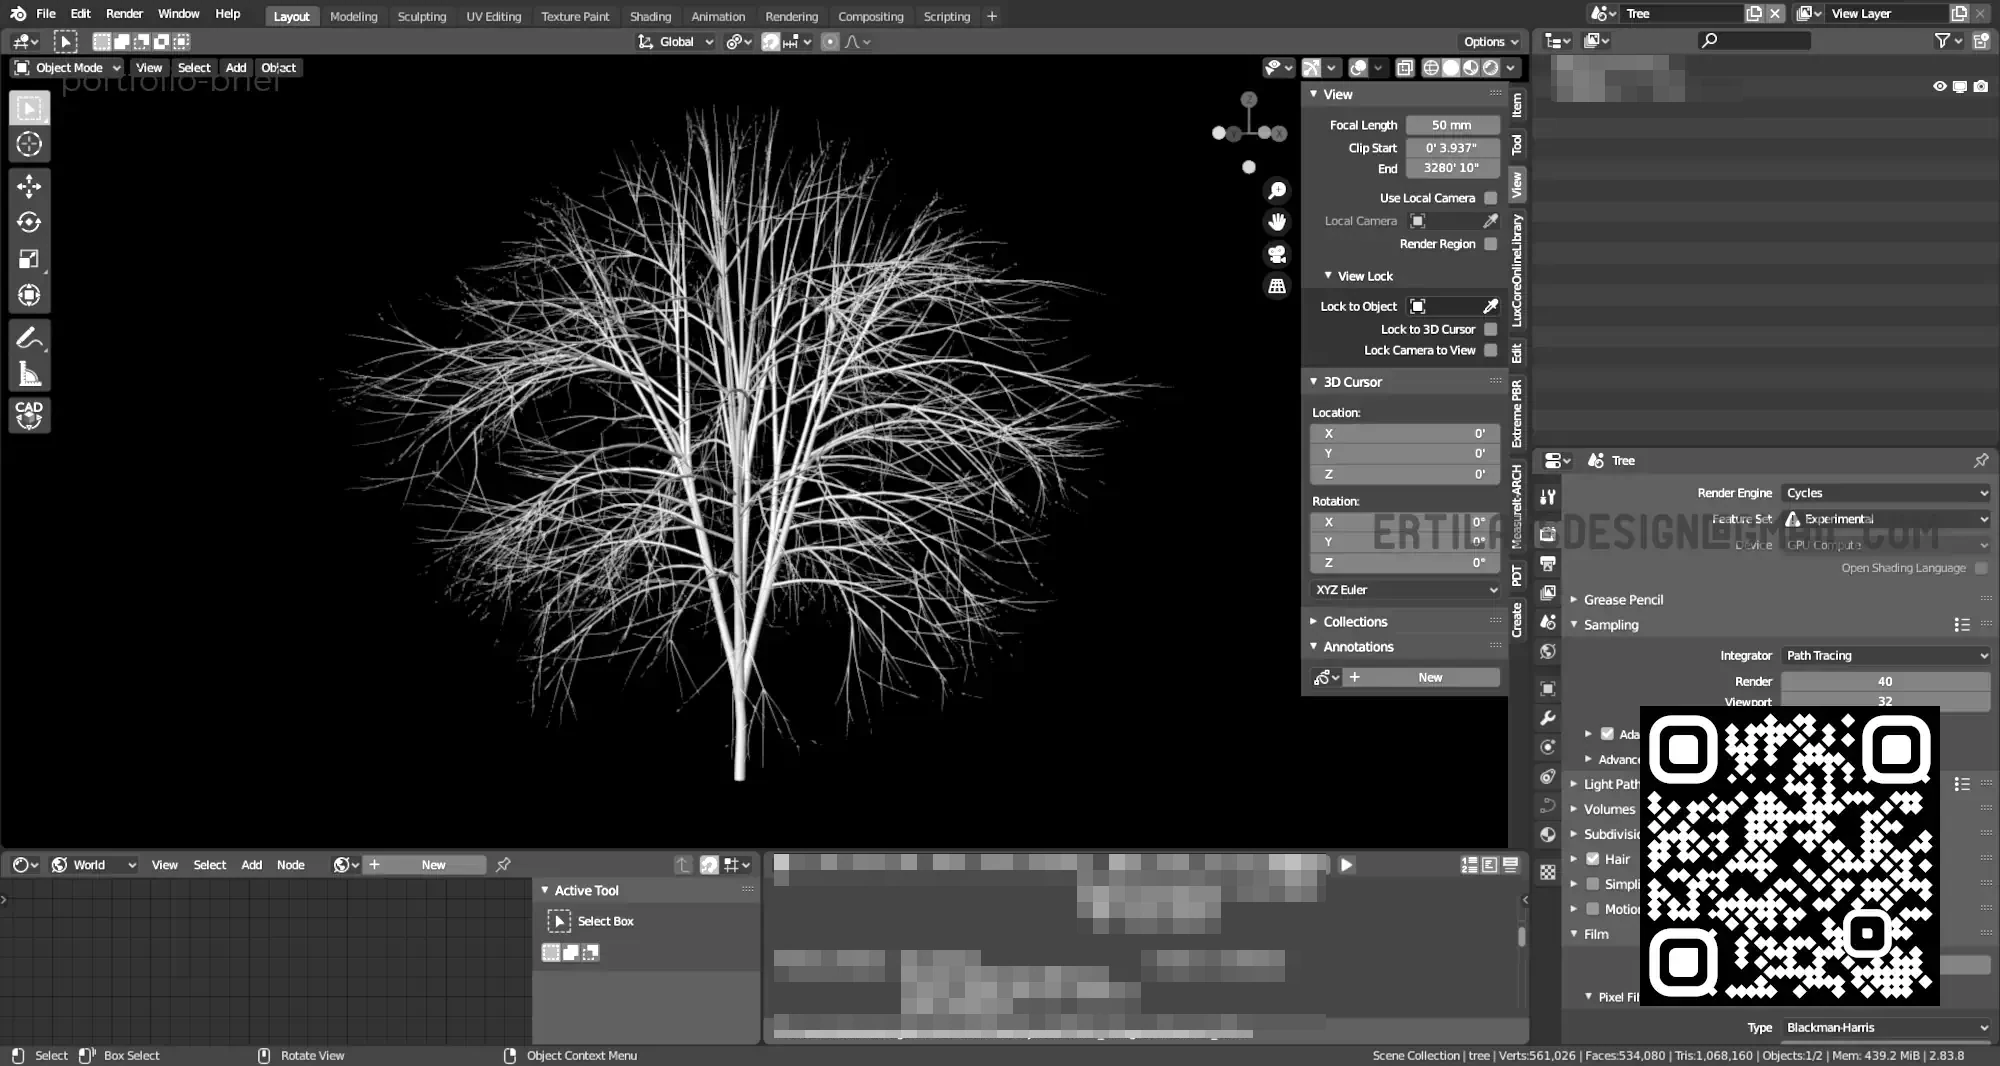Adjust the Render samples field
The height and width of the screenshot is (1066, 2000).
[x=1884, y=682]
